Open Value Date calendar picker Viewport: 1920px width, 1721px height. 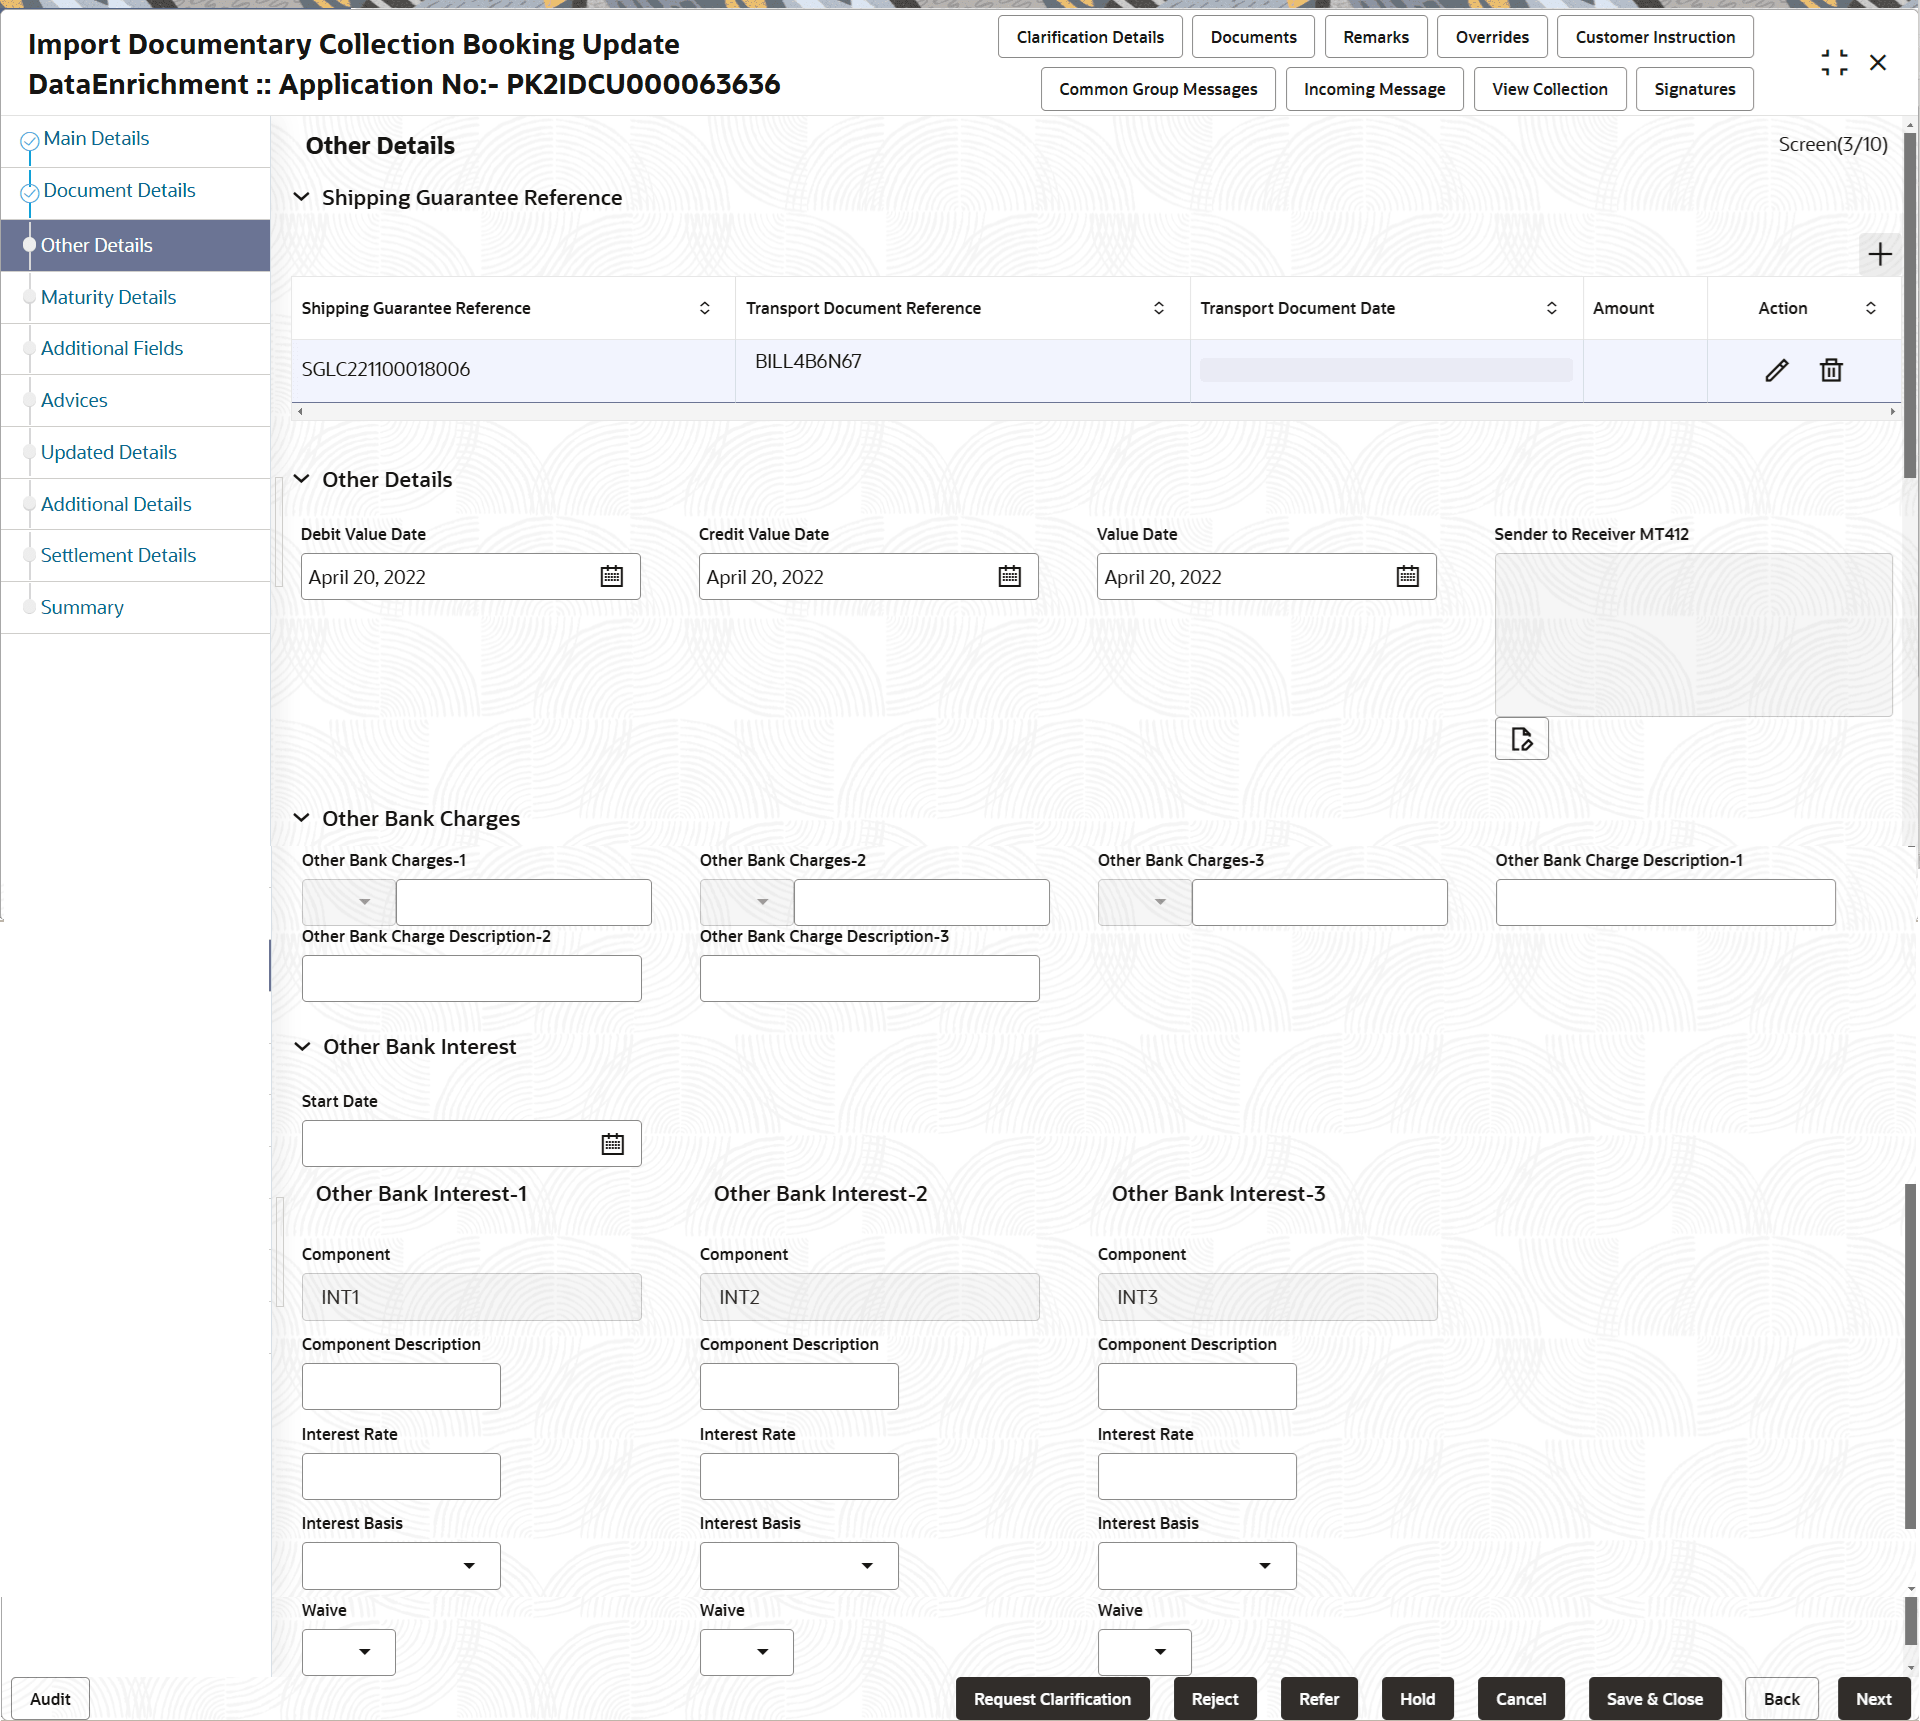click(1407, 577)
